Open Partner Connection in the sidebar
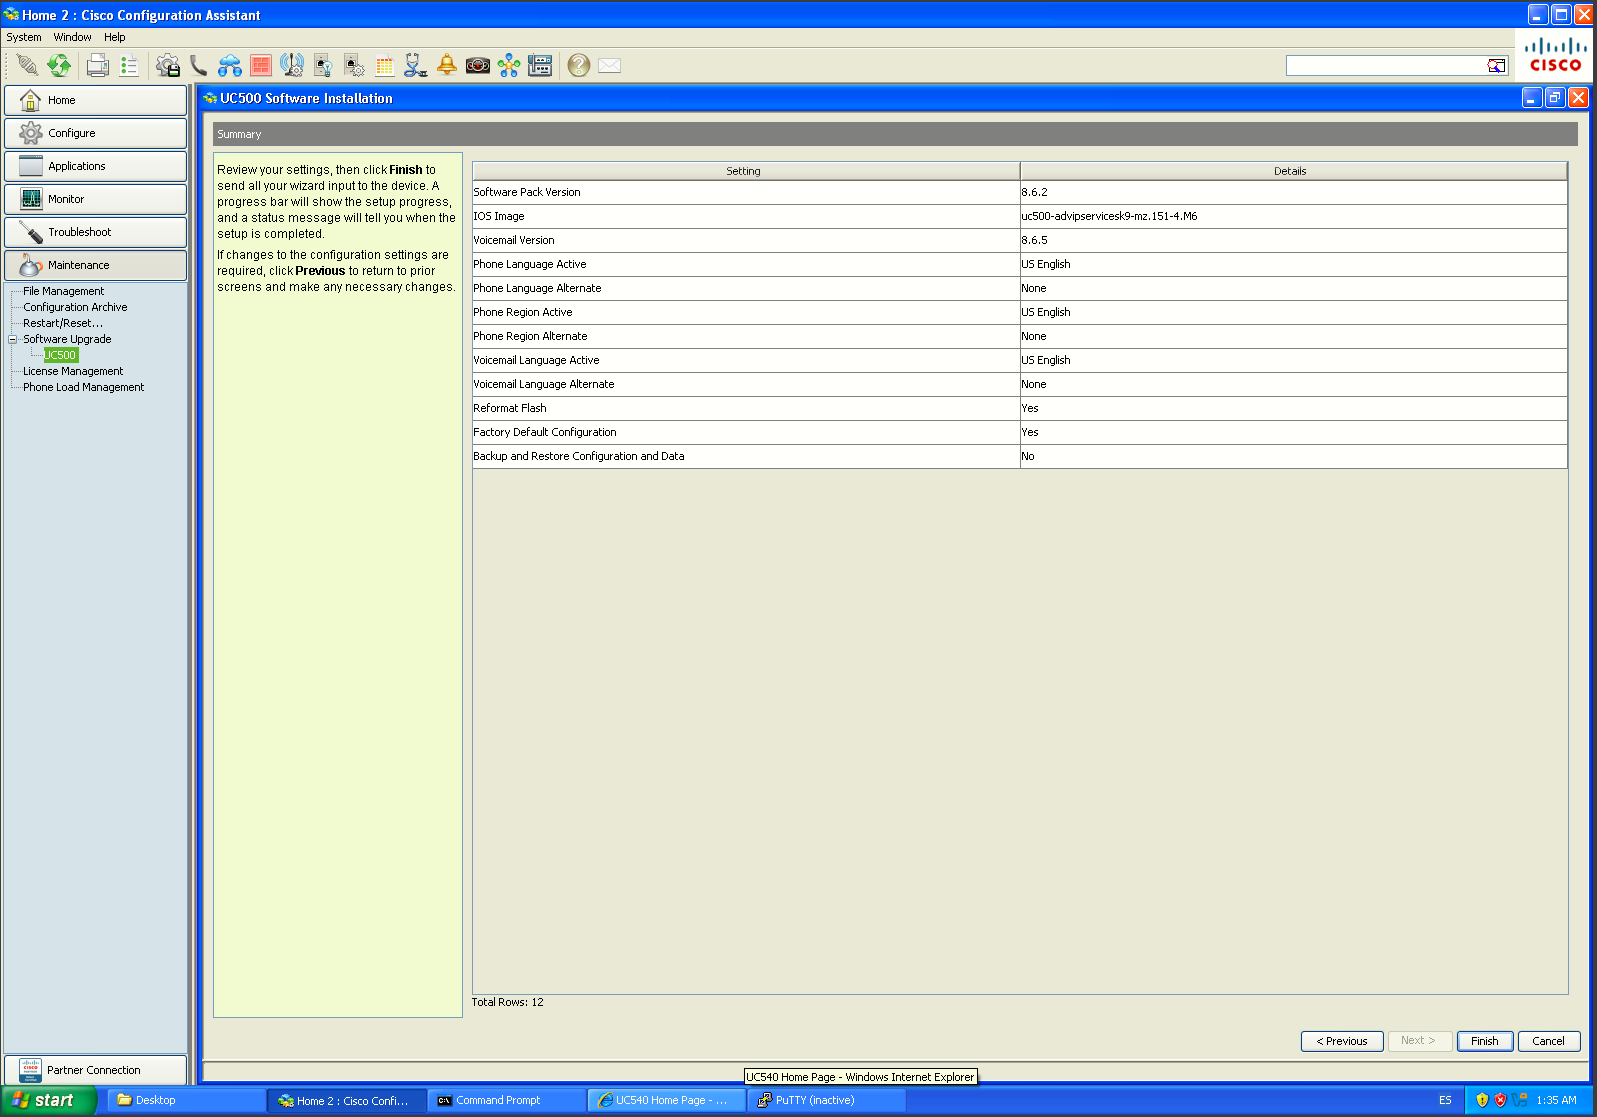The height and width of the screenshot is (1117, 1597). coord(95,1070)
